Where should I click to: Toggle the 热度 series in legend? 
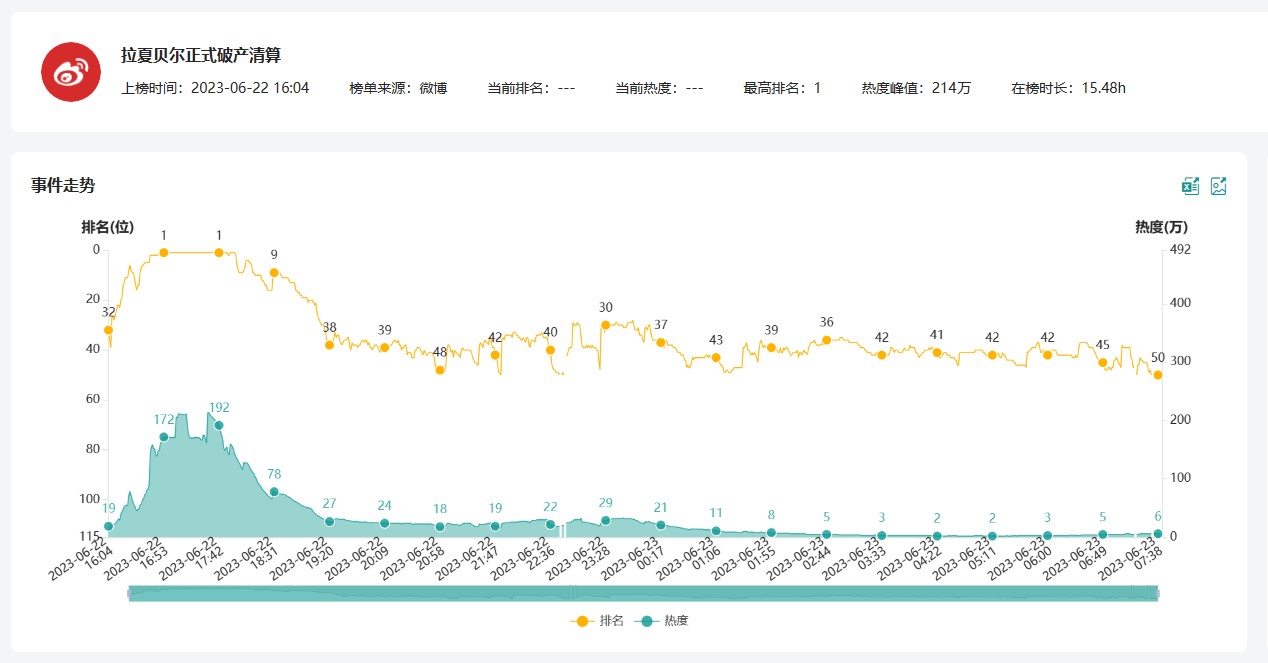663,621
